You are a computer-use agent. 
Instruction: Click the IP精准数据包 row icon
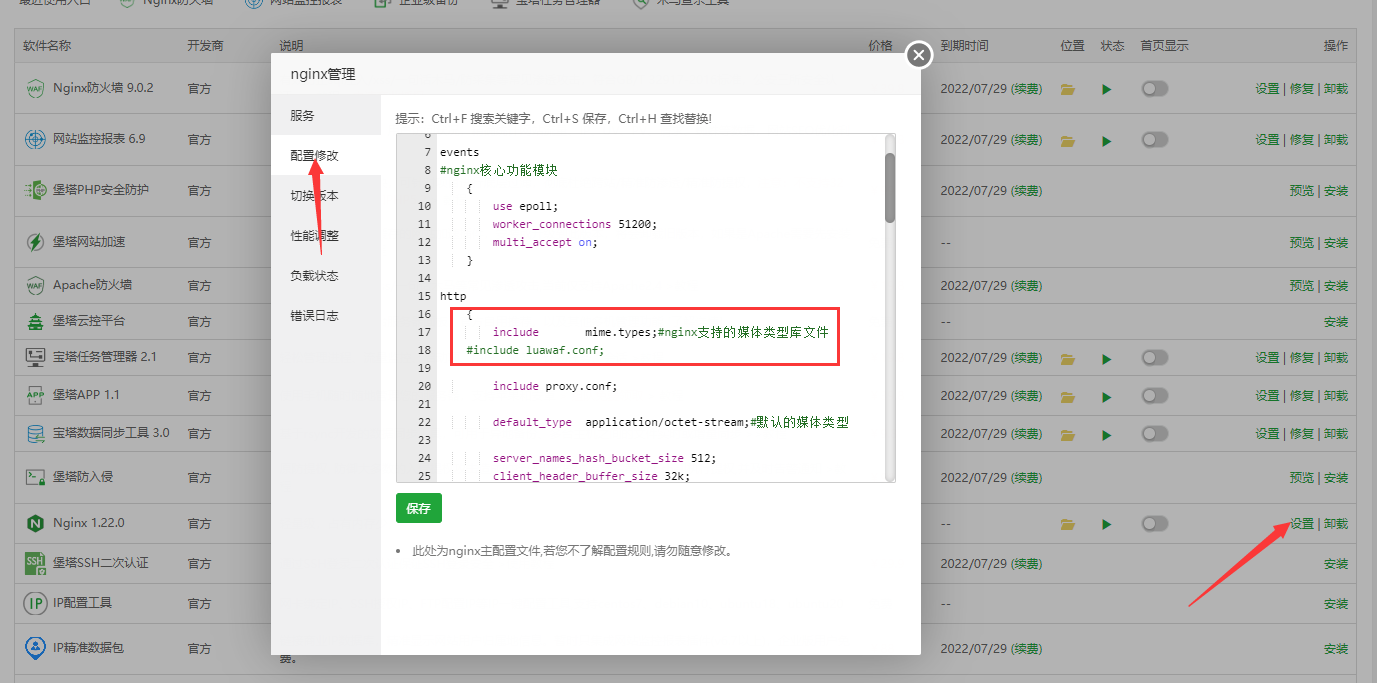tap(35, 648)
